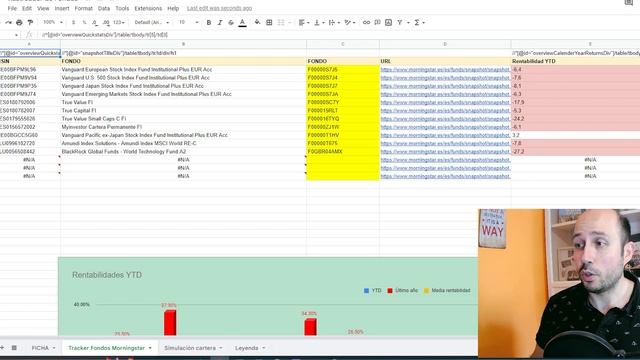Image resolution: width=640 pixels, height=360 pixels.
Task: Select the YTD value -24.2 cell
Action: (576, 119)
